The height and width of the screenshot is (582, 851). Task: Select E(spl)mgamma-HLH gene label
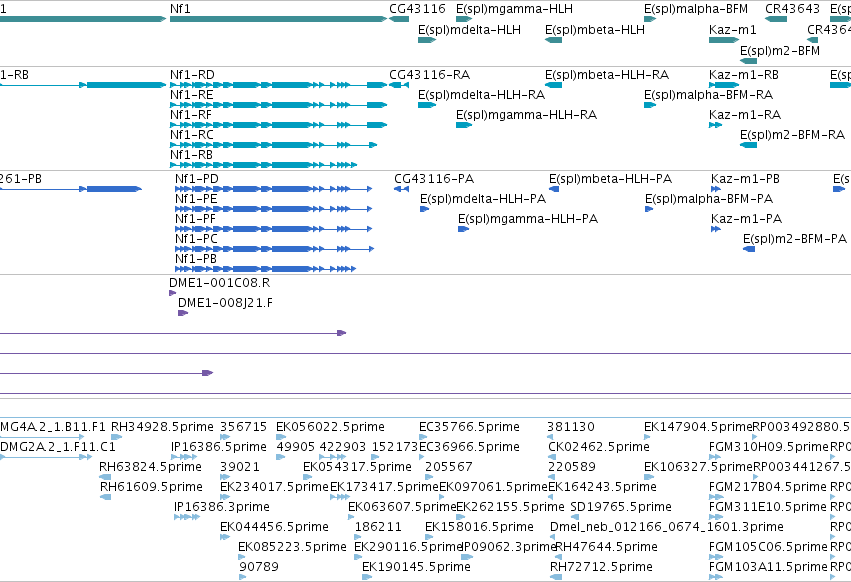514,9
